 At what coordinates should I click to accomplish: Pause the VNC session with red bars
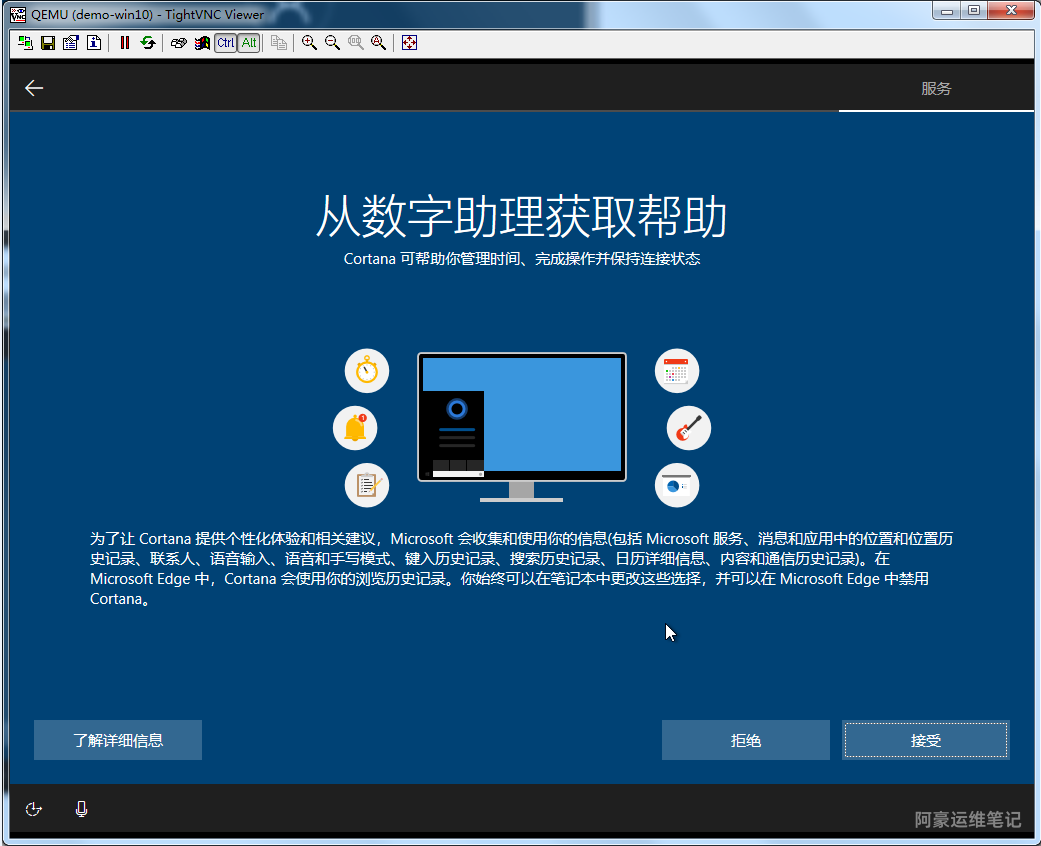[125, 43]
